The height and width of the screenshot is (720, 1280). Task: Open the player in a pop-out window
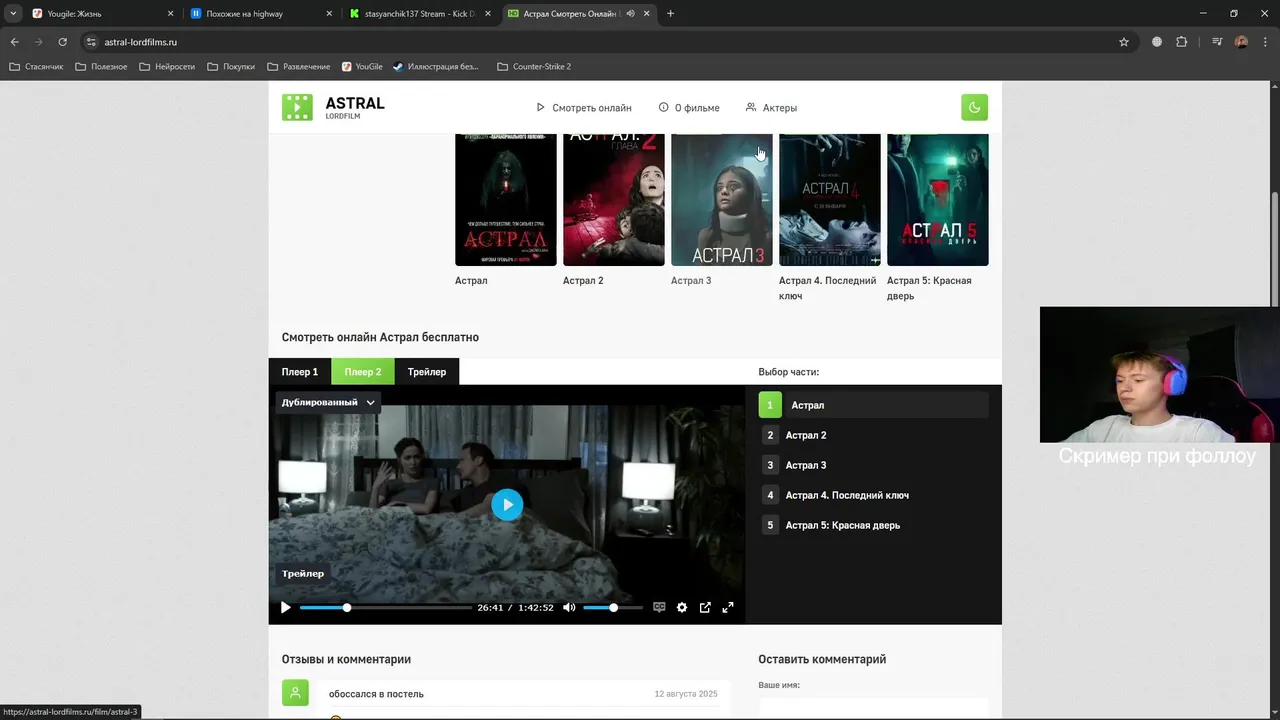point(705,607)
